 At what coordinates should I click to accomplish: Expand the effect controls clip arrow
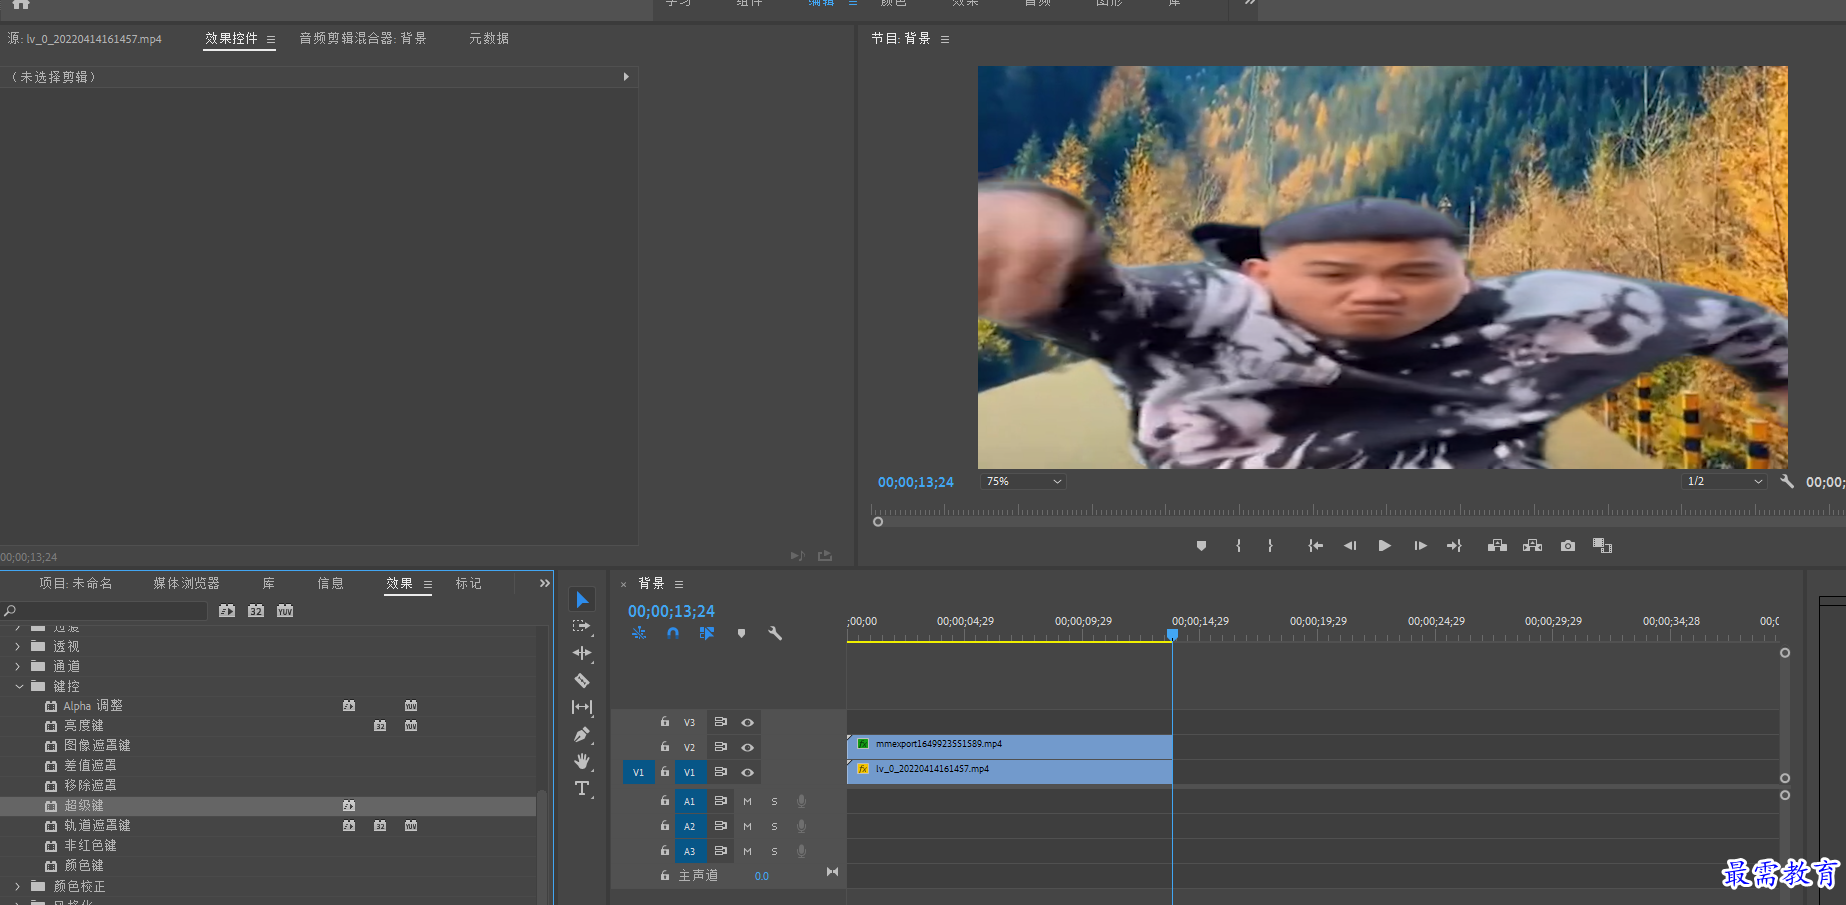626,77
